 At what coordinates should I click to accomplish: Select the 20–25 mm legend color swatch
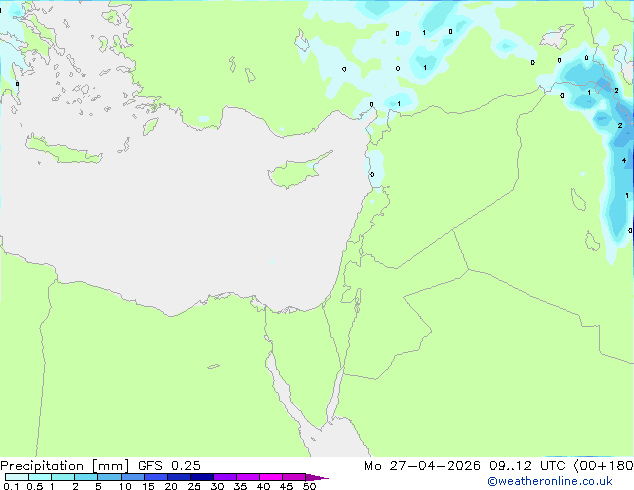click(178, 477)
